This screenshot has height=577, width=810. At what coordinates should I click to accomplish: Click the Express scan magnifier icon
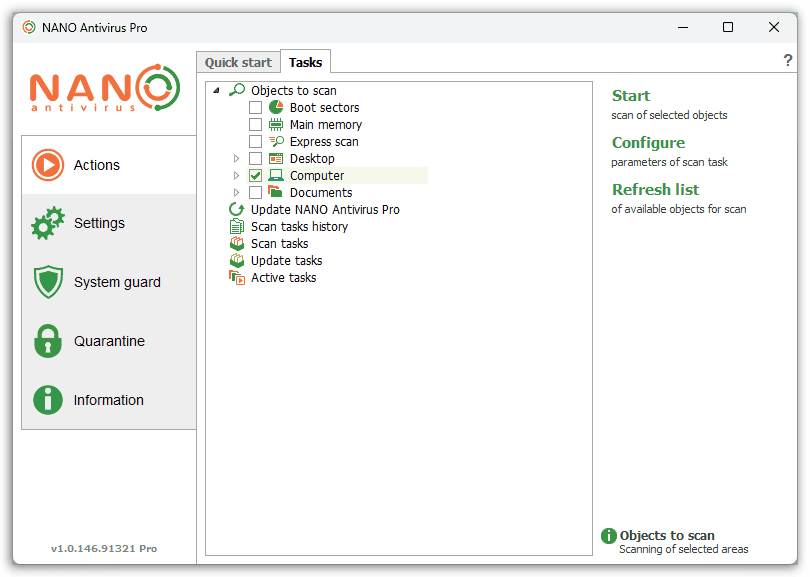click(276, 142)
